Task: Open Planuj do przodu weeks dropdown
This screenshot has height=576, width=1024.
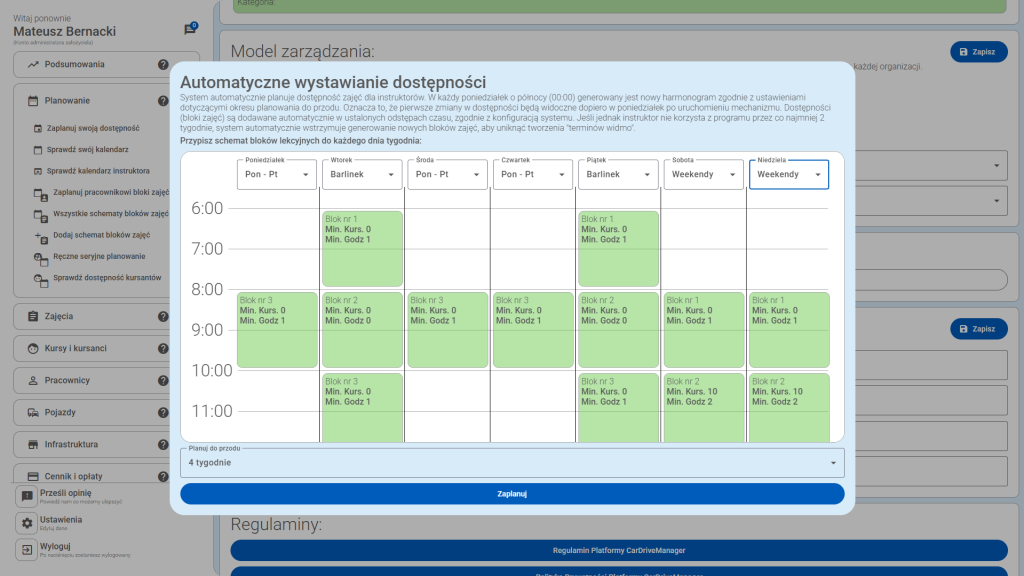Action: tap(512, 463)
